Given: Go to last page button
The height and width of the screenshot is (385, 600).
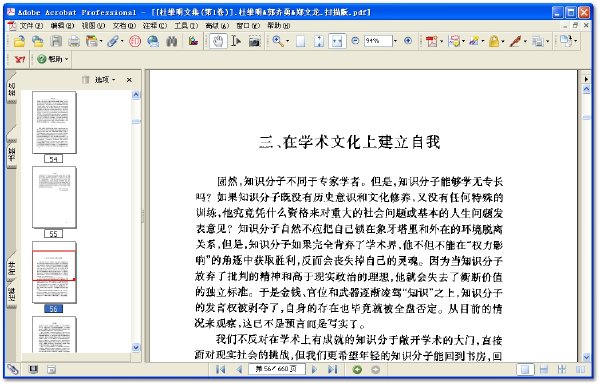Looking at the screenshot, I should click(x=333, y=369).
